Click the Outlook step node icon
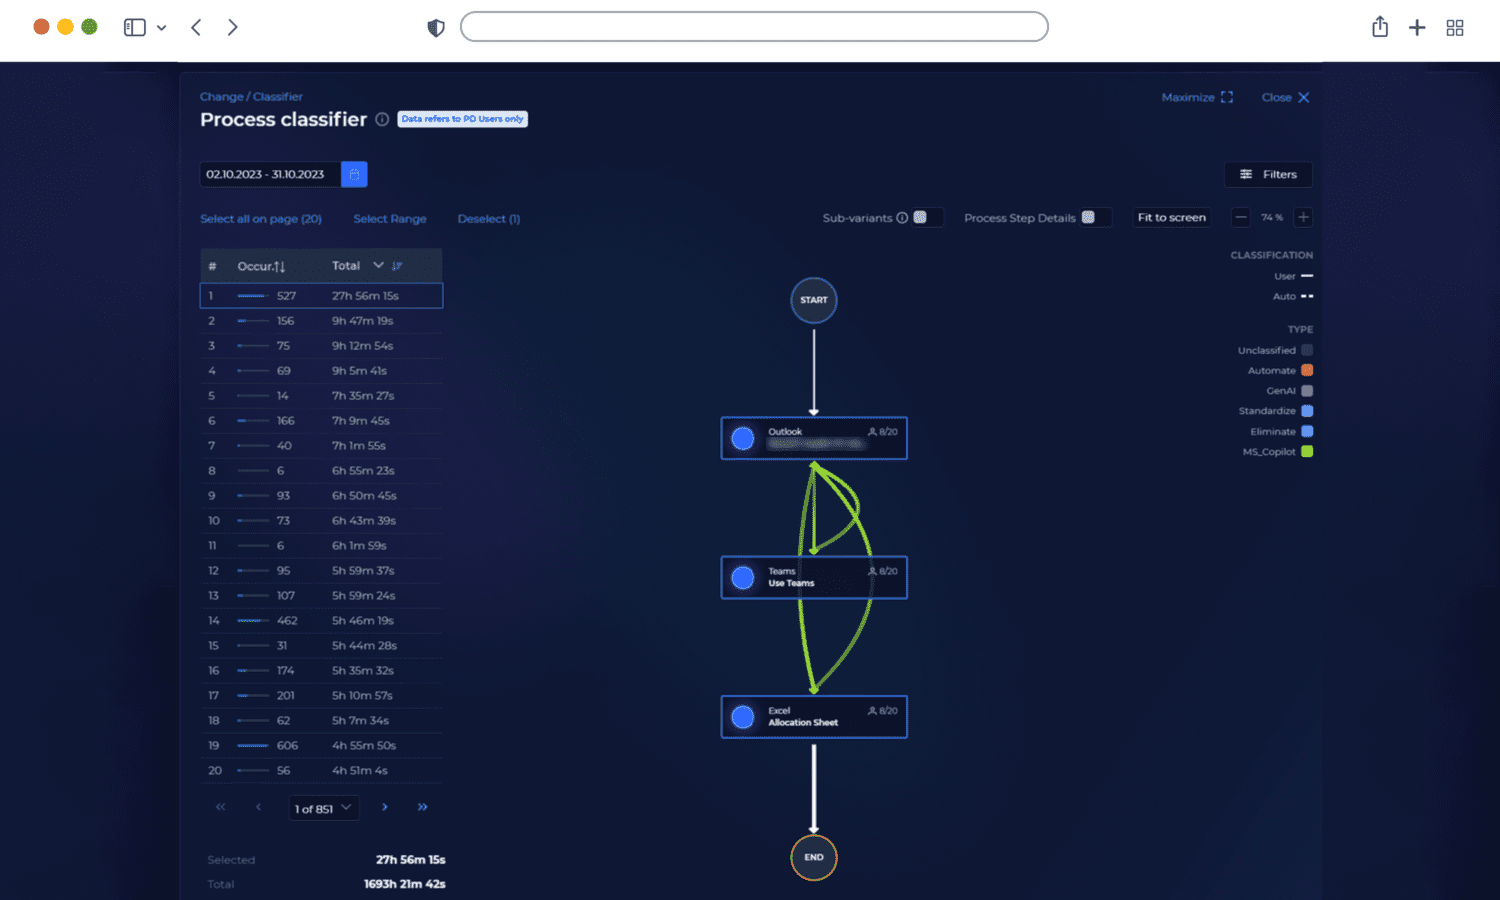Image resolution: width=1500 pixels, height=900 pixels. point(743,438)
